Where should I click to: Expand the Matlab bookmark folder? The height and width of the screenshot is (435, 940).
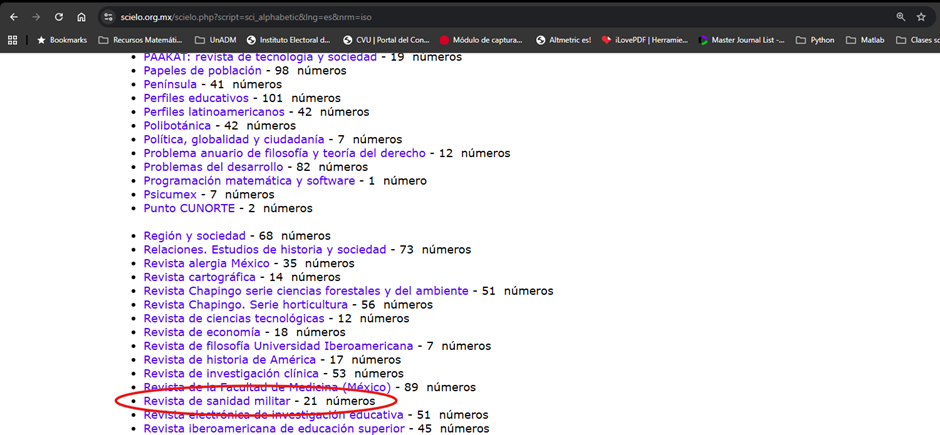[864, 40]
